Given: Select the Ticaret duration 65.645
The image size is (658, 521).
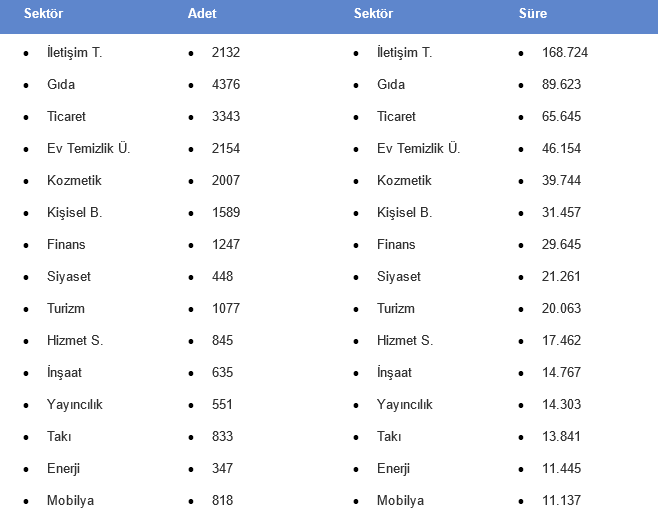Looking at the screenshot, I should 561,116.
